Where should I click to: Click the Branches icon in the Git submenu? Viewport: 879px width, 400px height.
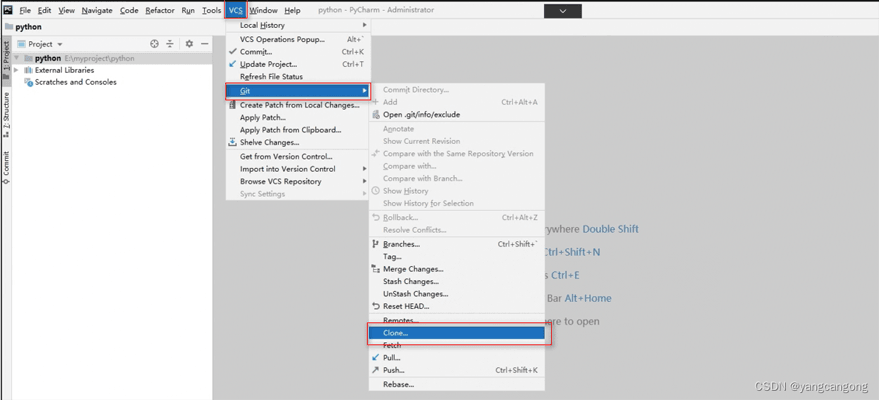pos(376,244)
